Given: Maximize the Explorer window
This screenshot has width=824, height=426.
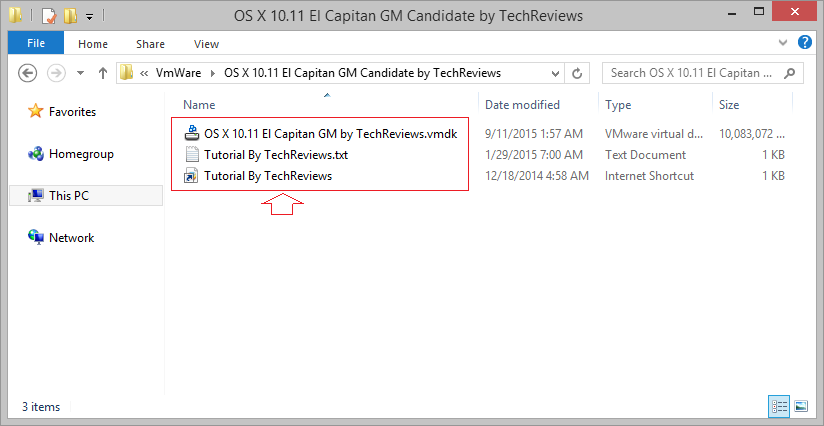Looking at the screenshot, I should (759, 11).
